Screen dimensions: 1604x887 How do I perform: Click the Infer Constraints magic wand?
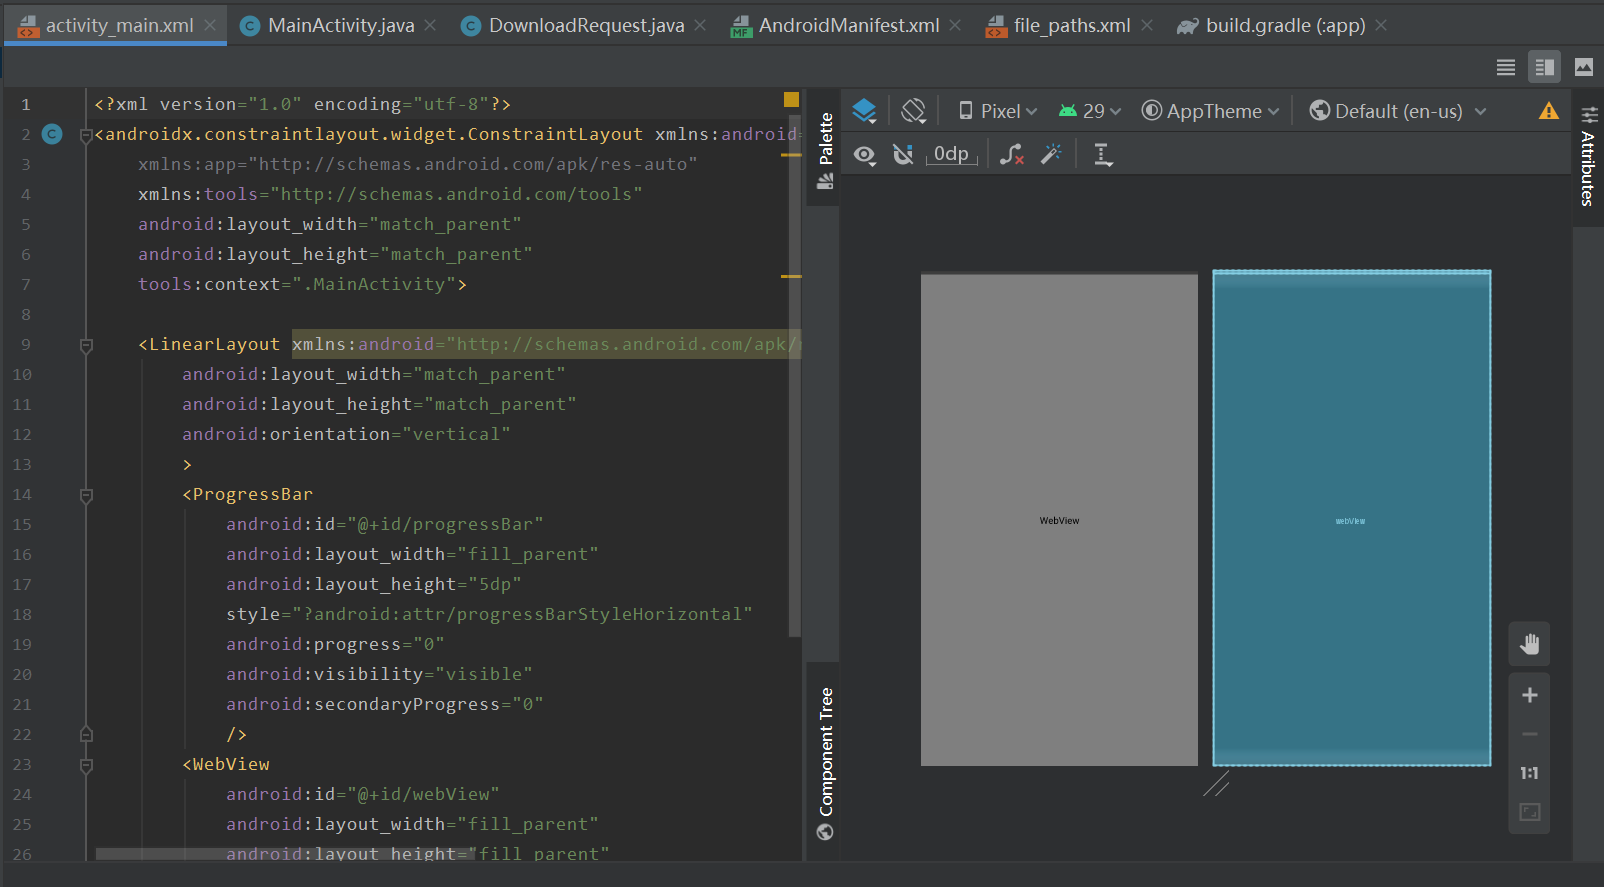point(1051,154)
